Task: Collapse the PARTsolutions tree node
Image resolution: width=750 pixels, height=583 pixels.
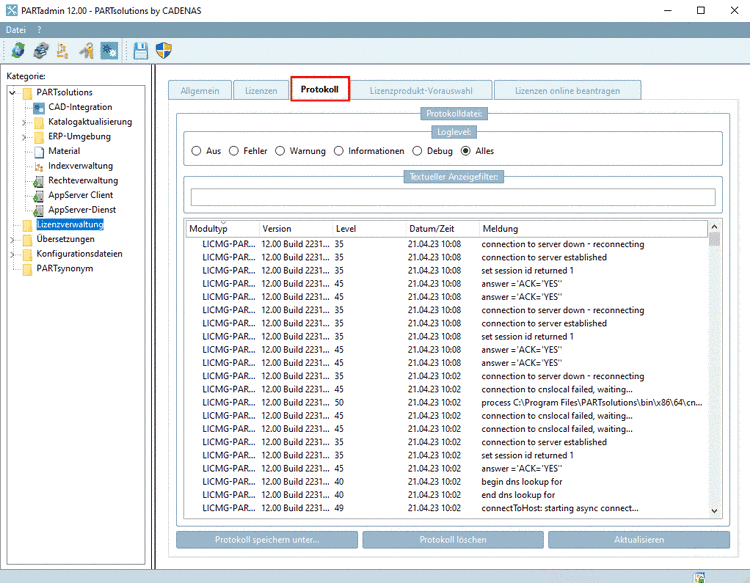Action: [12, 92]
